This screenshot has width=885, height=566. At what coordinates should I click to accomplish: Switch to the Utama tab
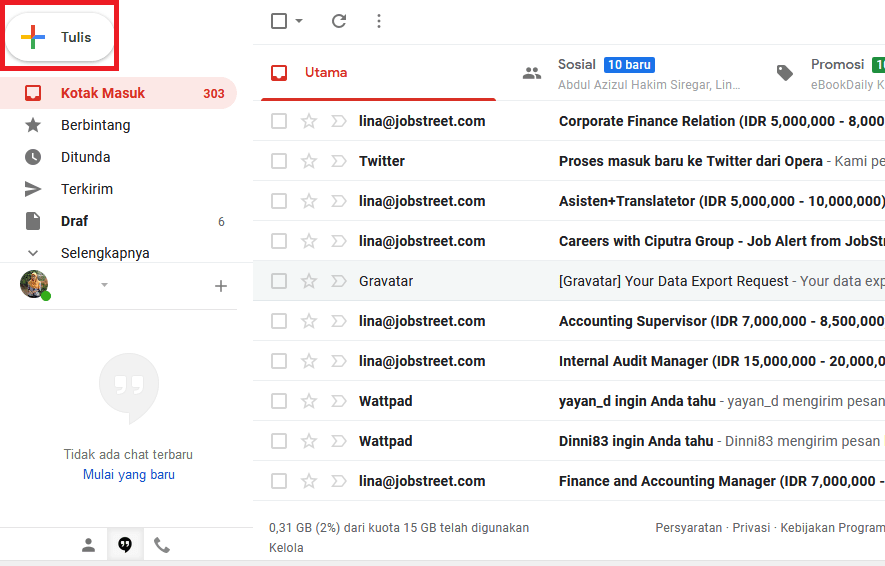coord(378,73)
